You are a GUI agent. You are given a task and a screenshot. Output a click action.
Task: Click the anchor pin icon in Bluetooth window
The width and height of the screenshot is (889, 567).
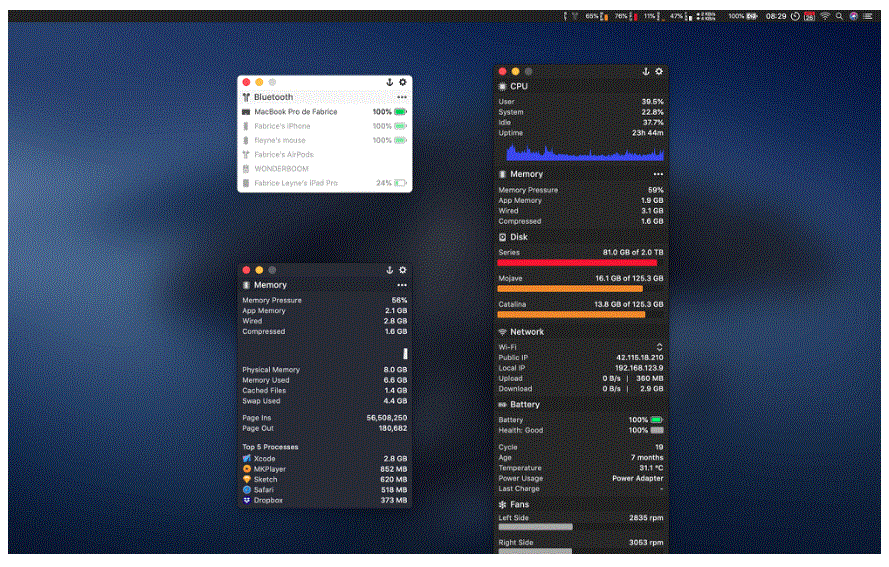390,82
